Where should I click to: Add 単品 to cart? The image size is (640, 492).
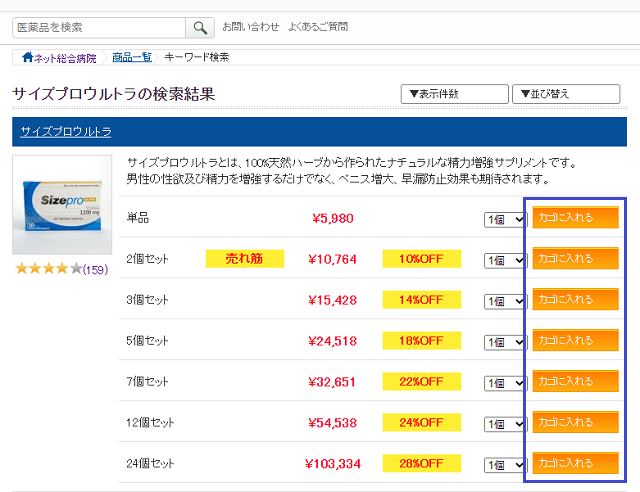[576, 218]
